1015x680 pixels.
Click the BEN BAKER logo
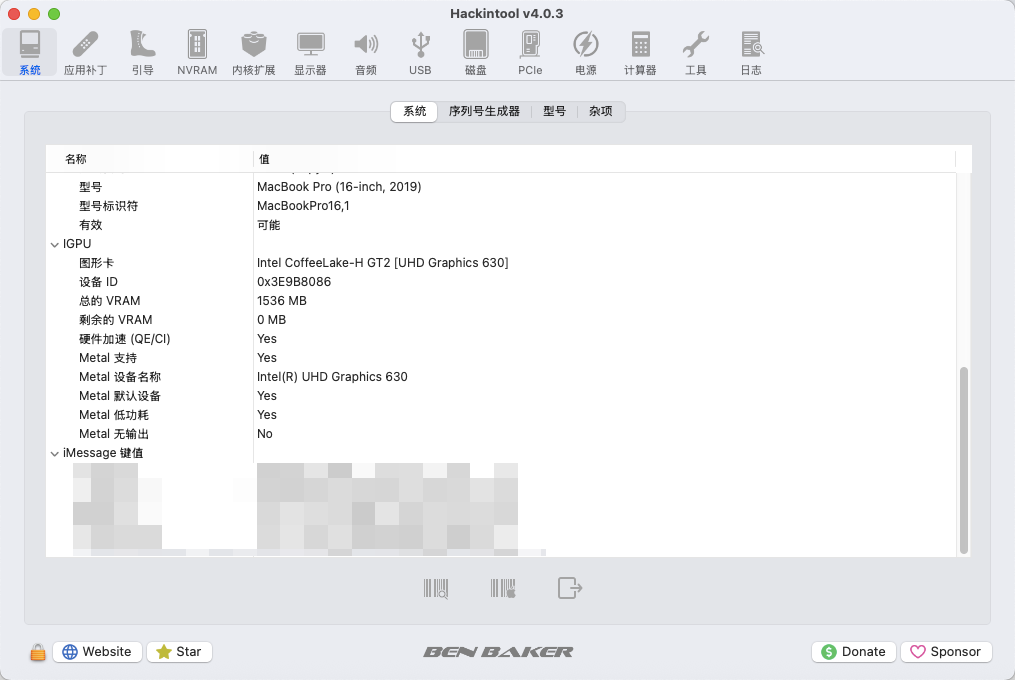(x=498, y=652)
